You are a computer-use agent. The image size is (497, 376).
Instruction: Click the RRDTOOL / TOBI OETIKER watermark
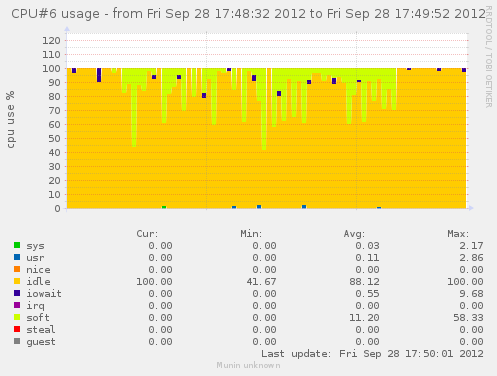(x=489, y=57)
